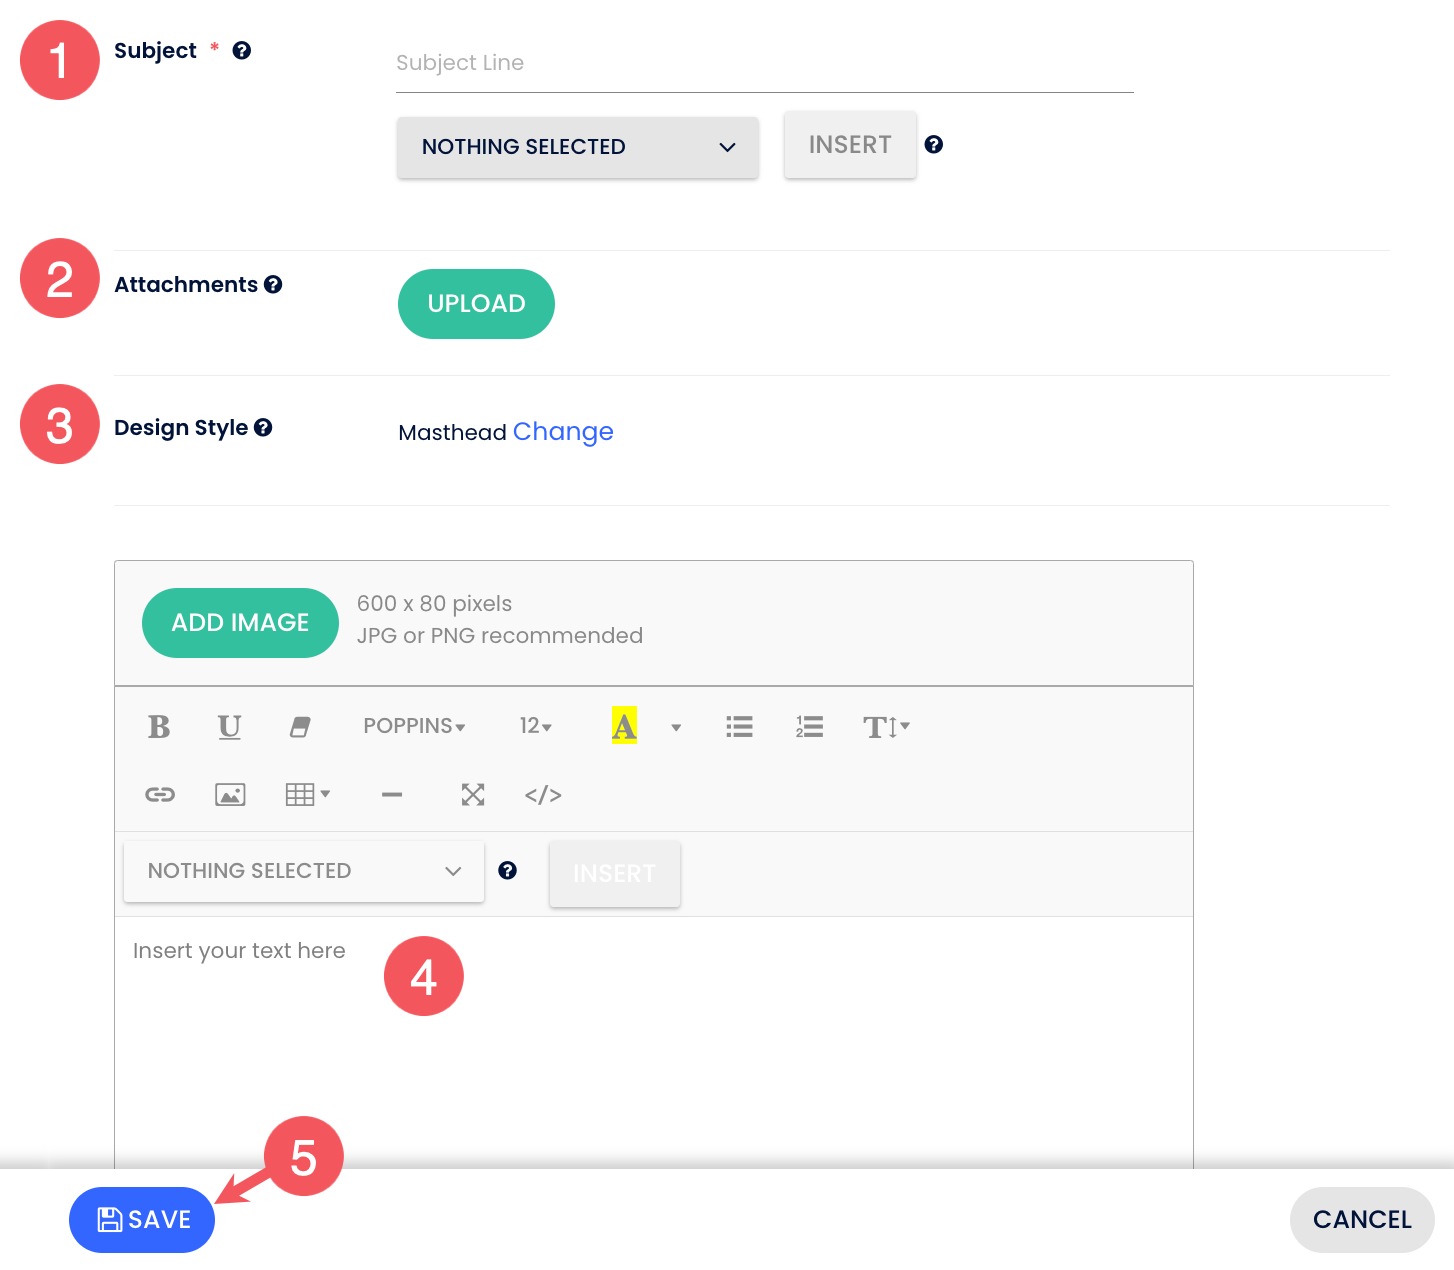Click the yellow highlighted text color swatch
This screenshot has width=1454, height=1270.
[x=624, y=726]
